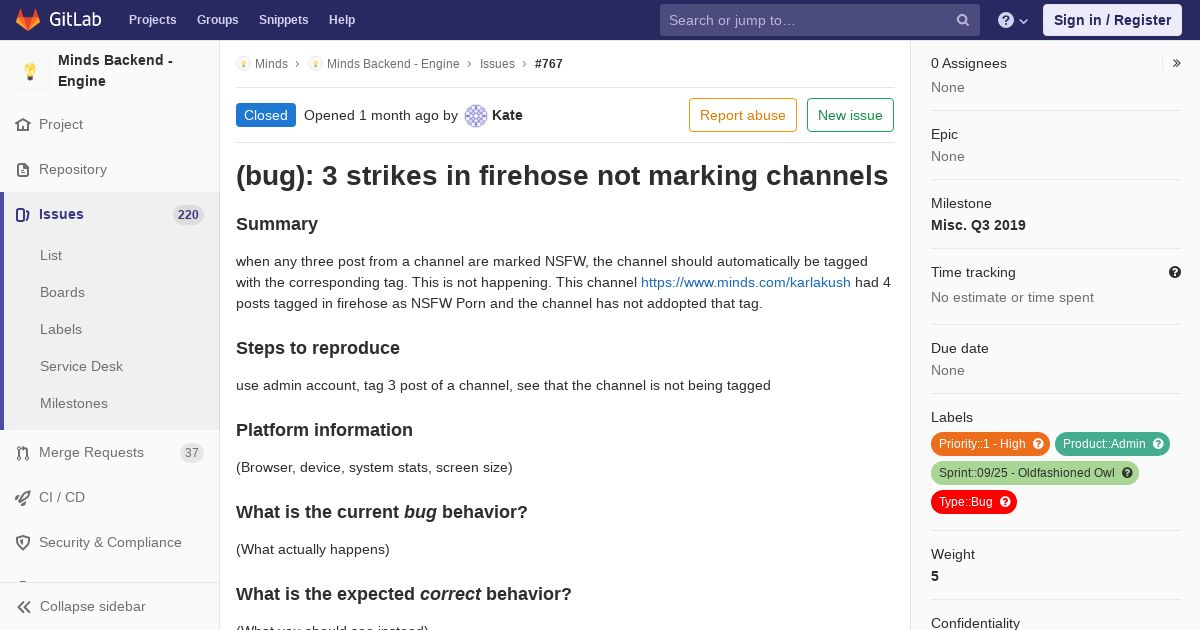Click 'No estimate or time spent' text

tap(1012, 297)
